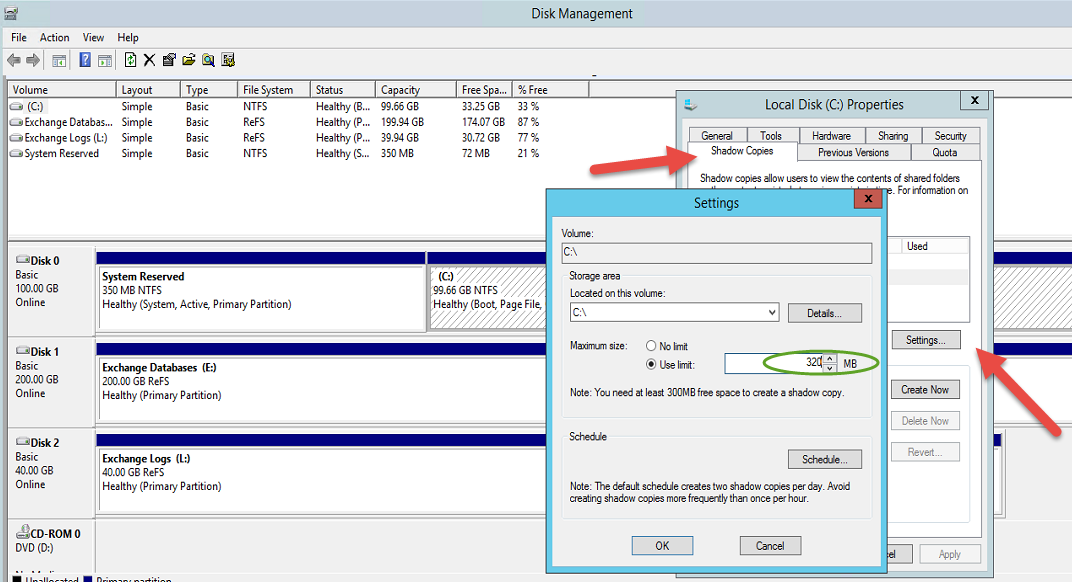Click the Back arrow toolbar icon
The image size is (1072, 582).
tap(14, 60)
